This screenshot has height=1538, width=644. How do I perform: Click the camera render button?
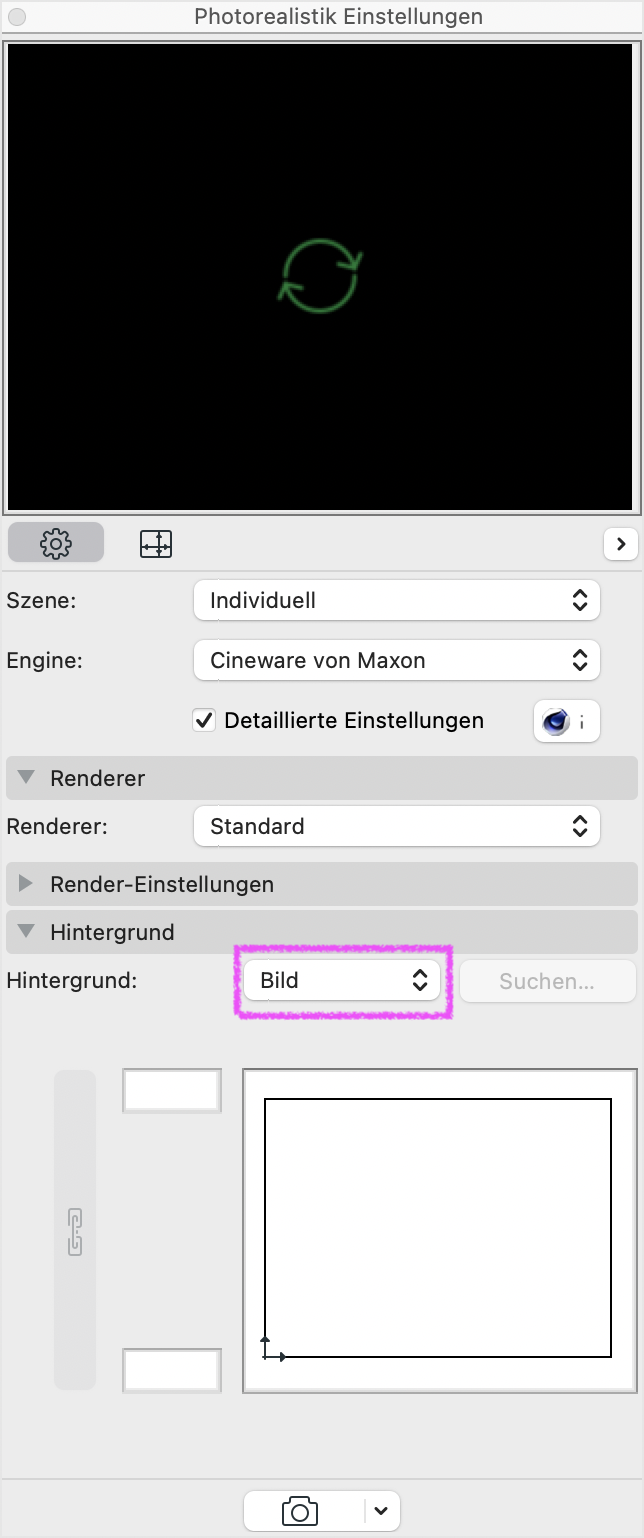[x=300, y=1510]
